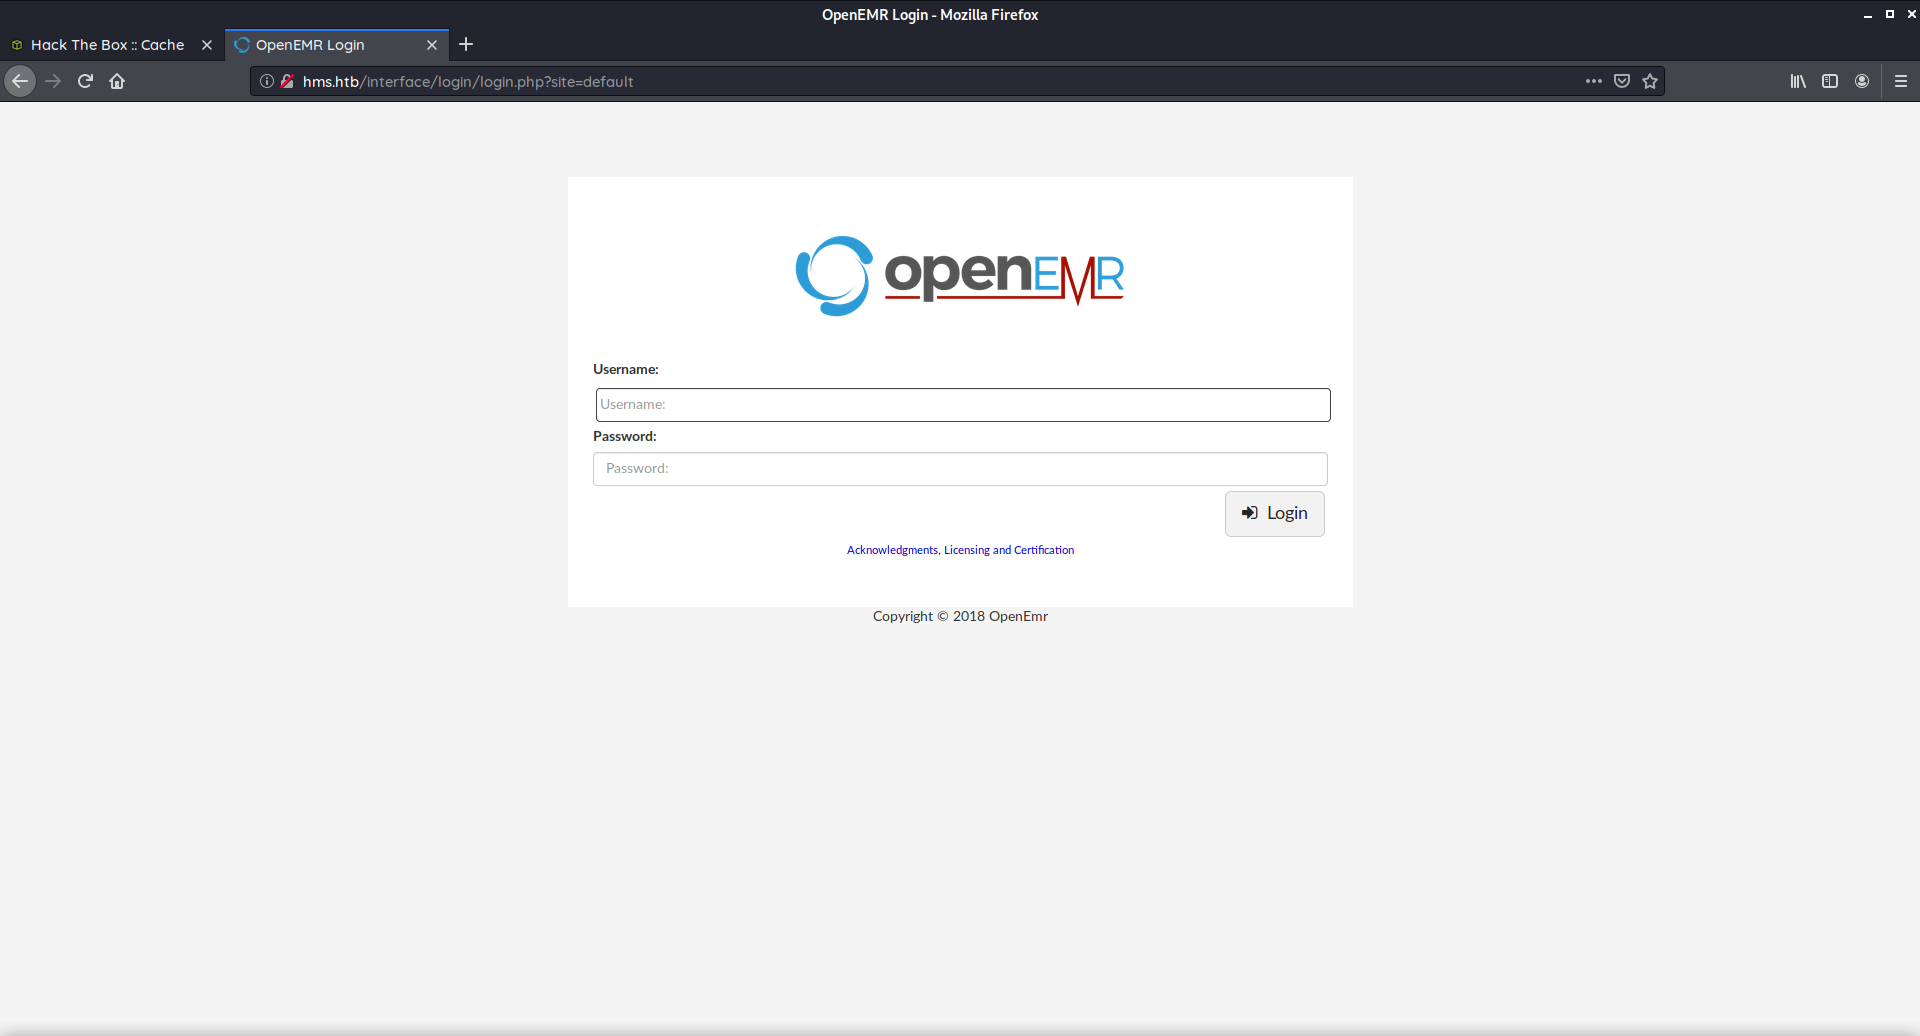This screenshot has height=1036, width=1920.
Task: Open the Firefox account icon
Action: [x=1862, y=81]
